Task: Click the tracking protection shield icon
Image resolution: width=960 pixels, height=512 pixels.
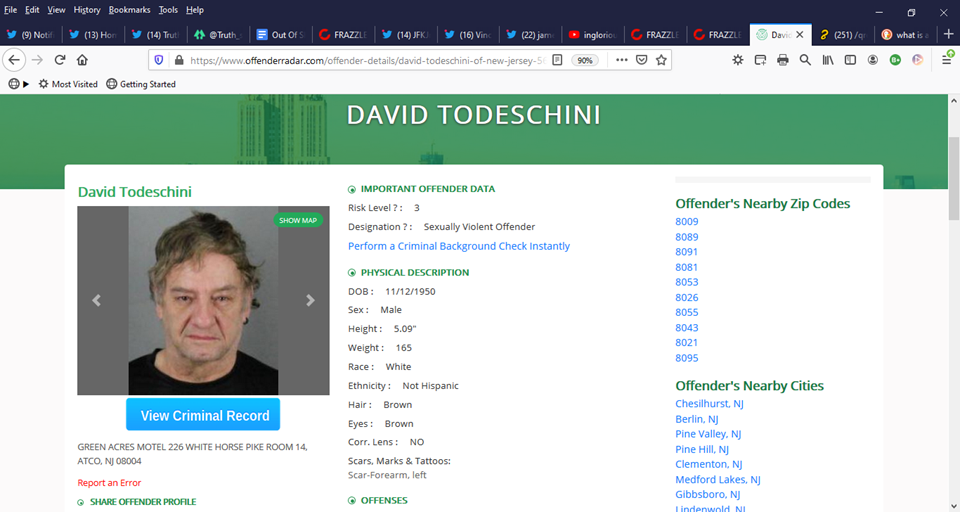Action: tap(159, 60)
